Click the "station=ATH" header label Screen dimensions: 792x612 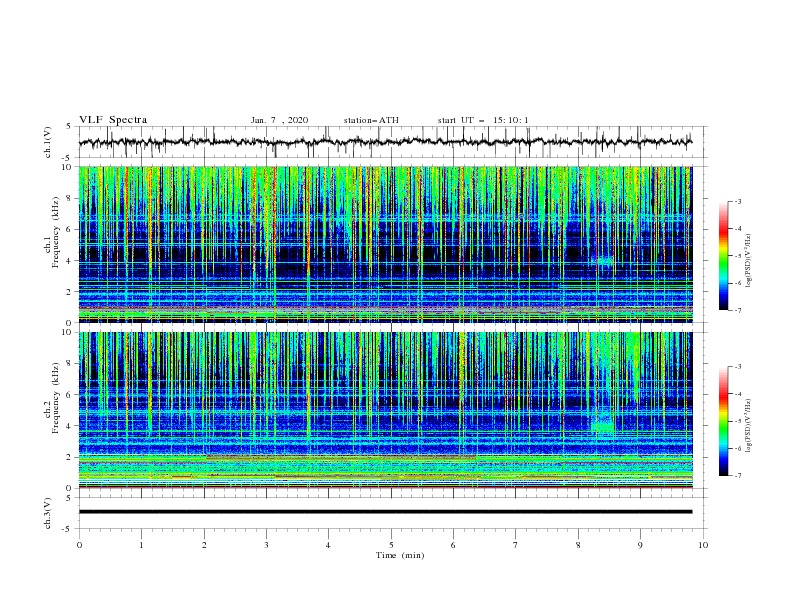point(371,120)
